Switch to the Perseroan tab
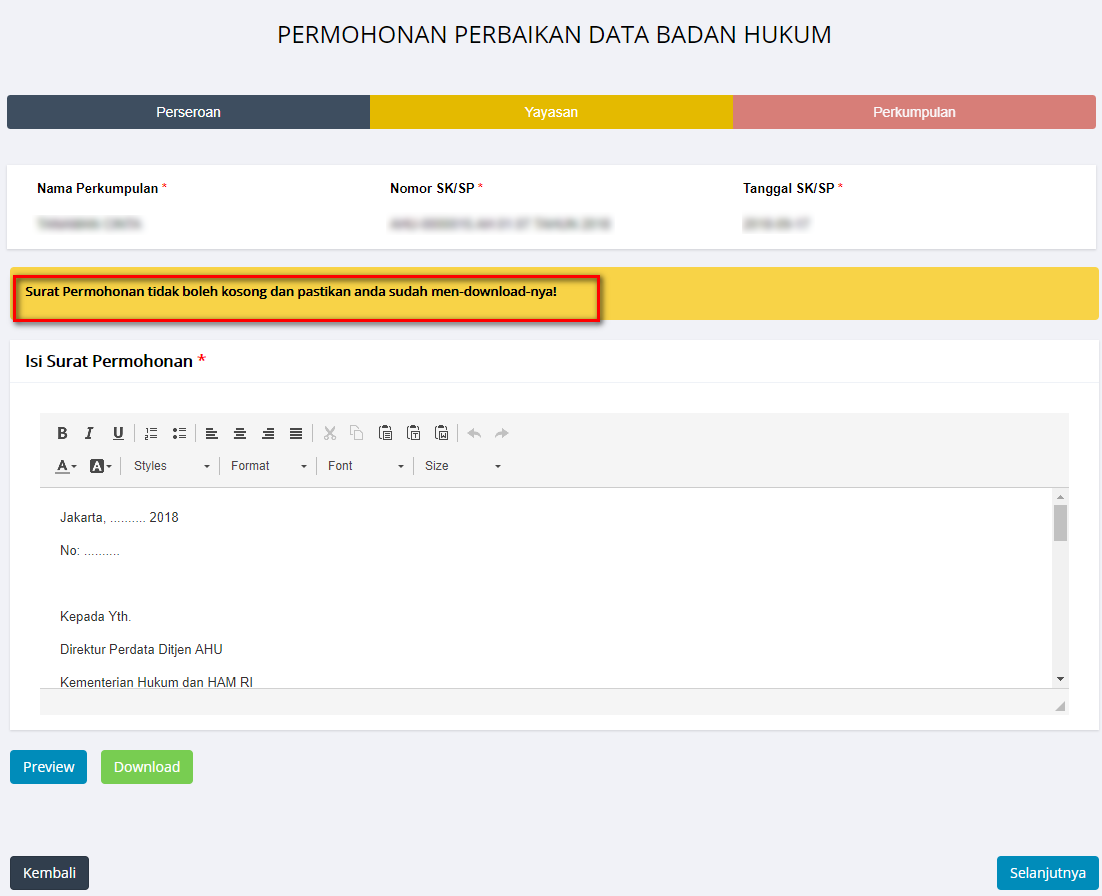The width and height of the screenshot is (1102, 896). coord(188,112)
